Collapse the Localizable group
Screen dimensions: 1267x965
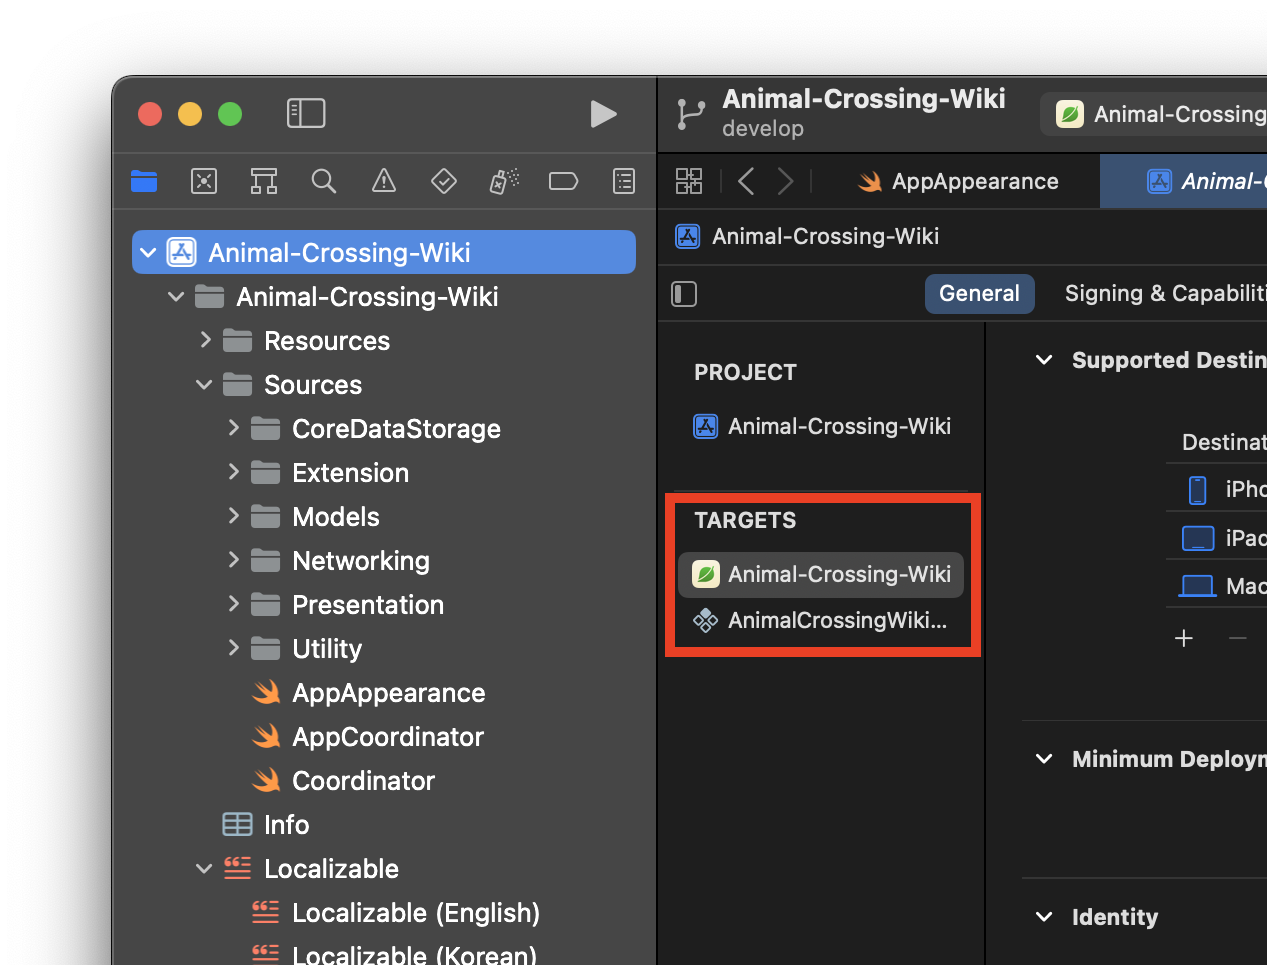click(204, 869)
